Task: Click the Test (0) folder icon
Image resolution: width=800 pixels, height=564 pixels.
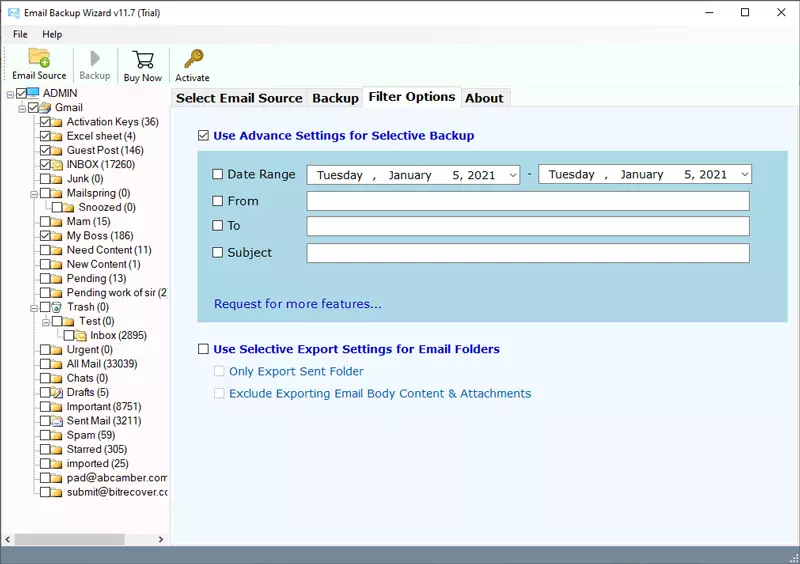Action: pyautogui.click(x=68, y=322)
